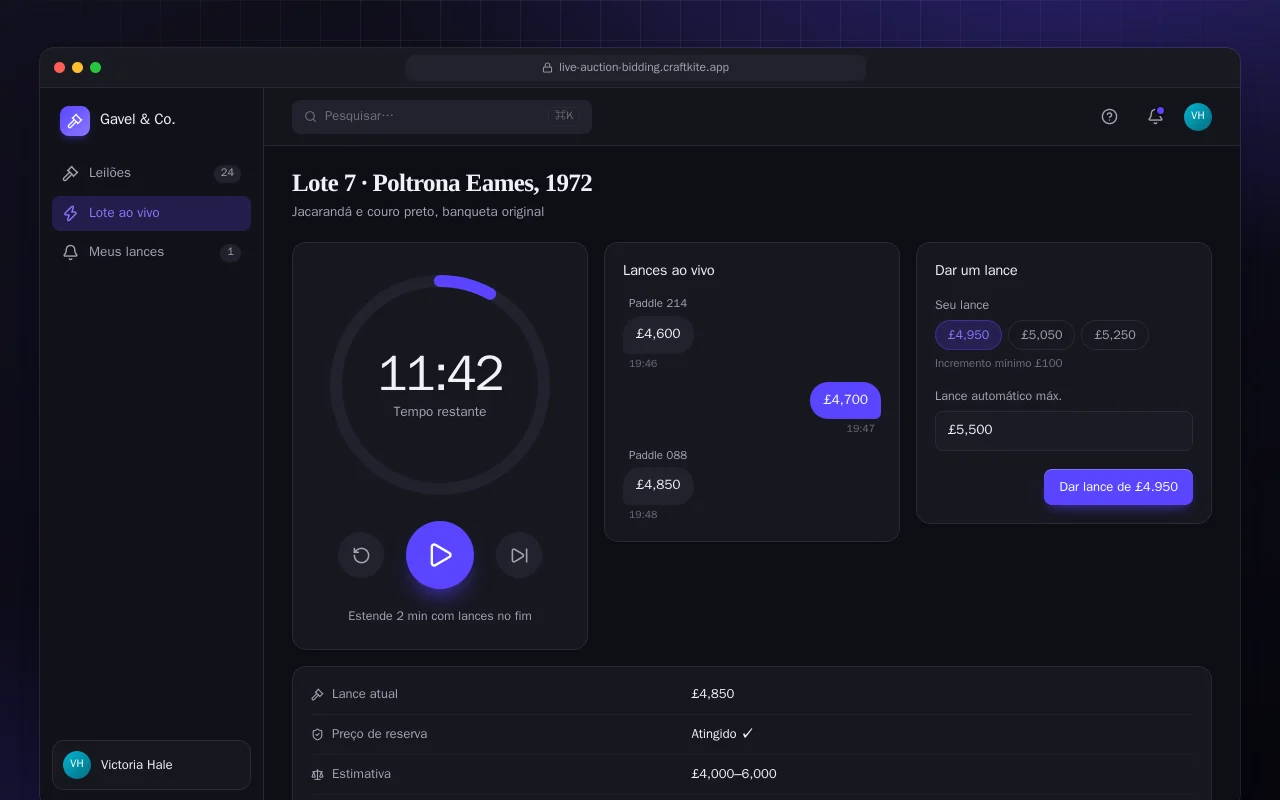Click the Leilões badge showing 24
The height and width of the screenshot is (800, 1280).
227,173
